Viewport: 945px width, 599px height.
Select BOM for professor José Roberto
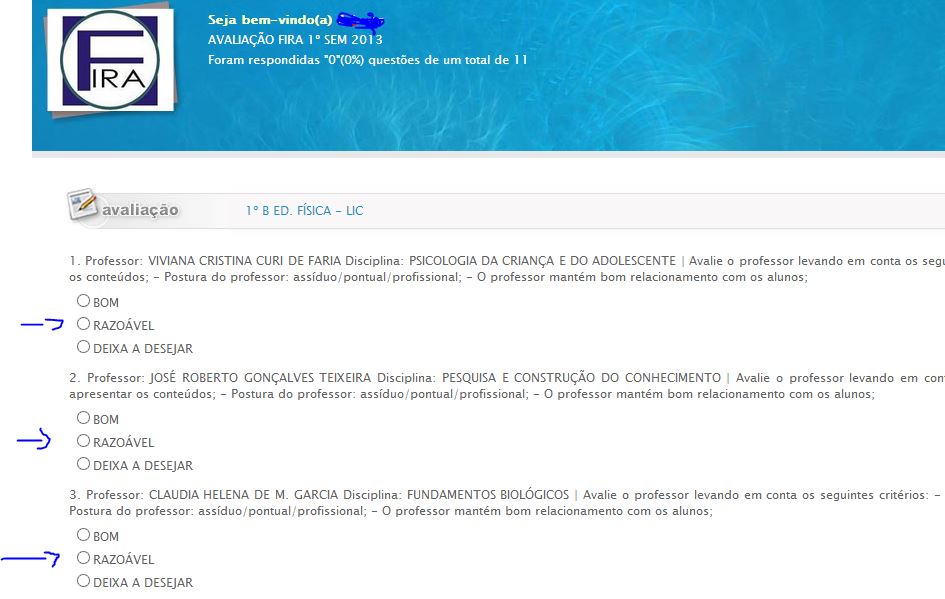click(x=83, y=417)
